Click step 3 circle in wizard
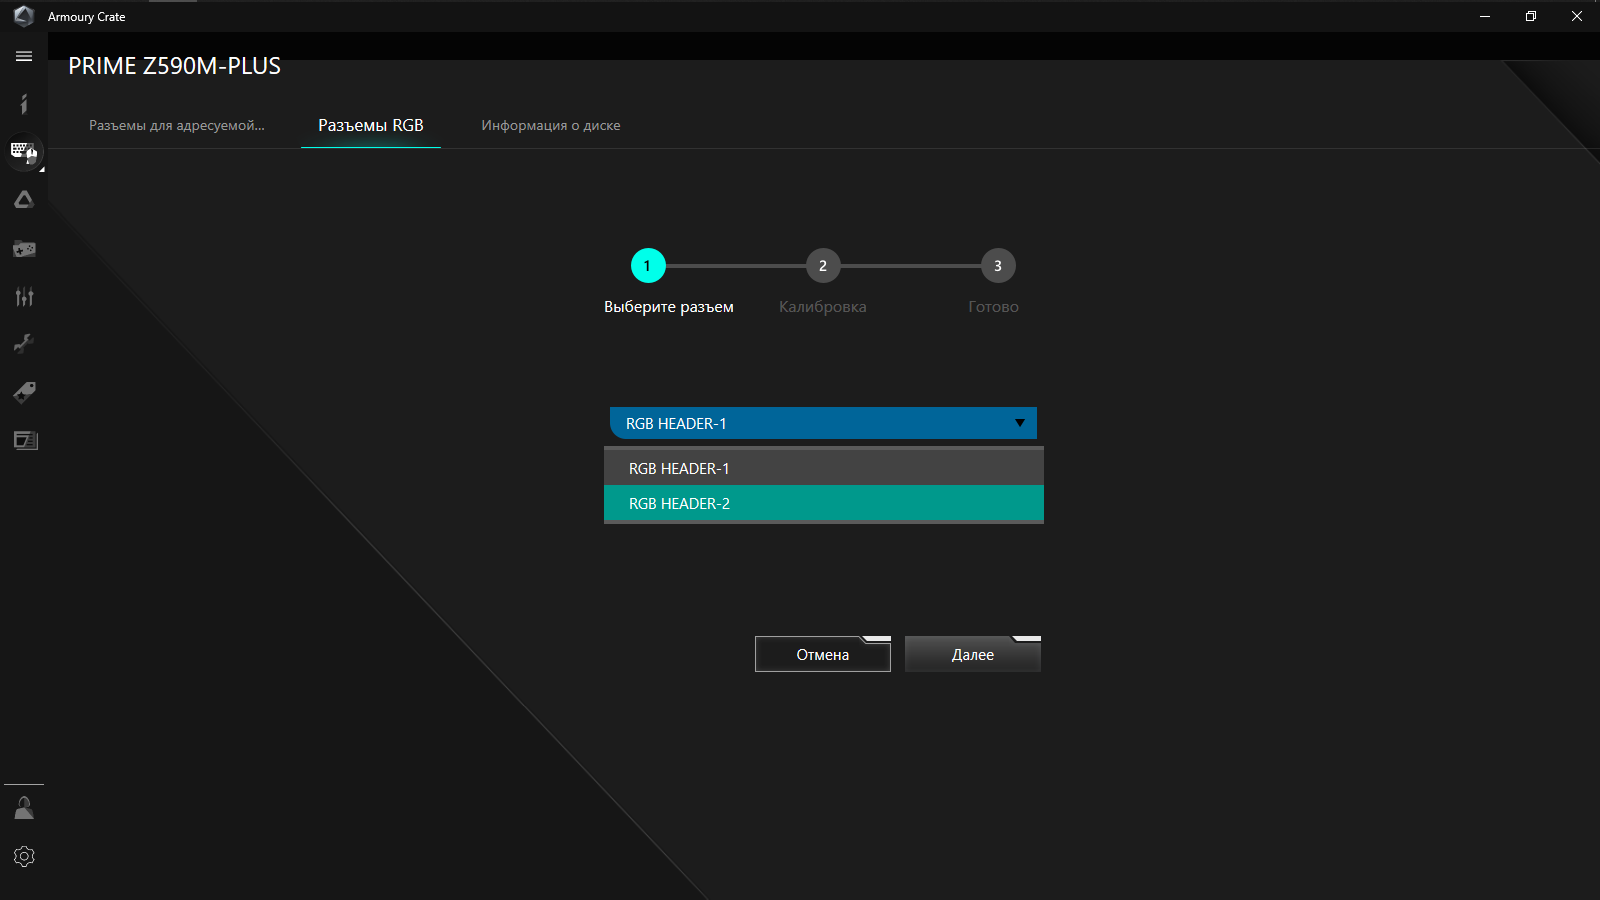This screenshot has height=900, width=1600. pos(998,266)
